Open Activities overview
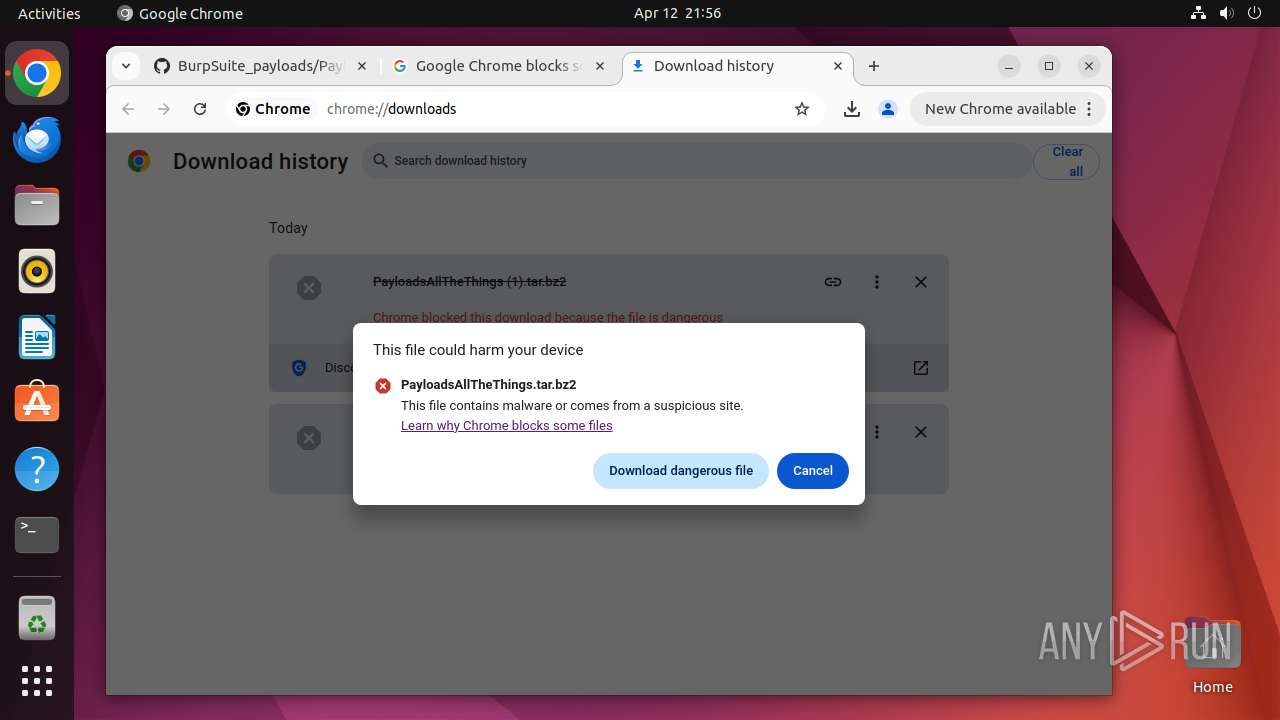 point(49,13)
